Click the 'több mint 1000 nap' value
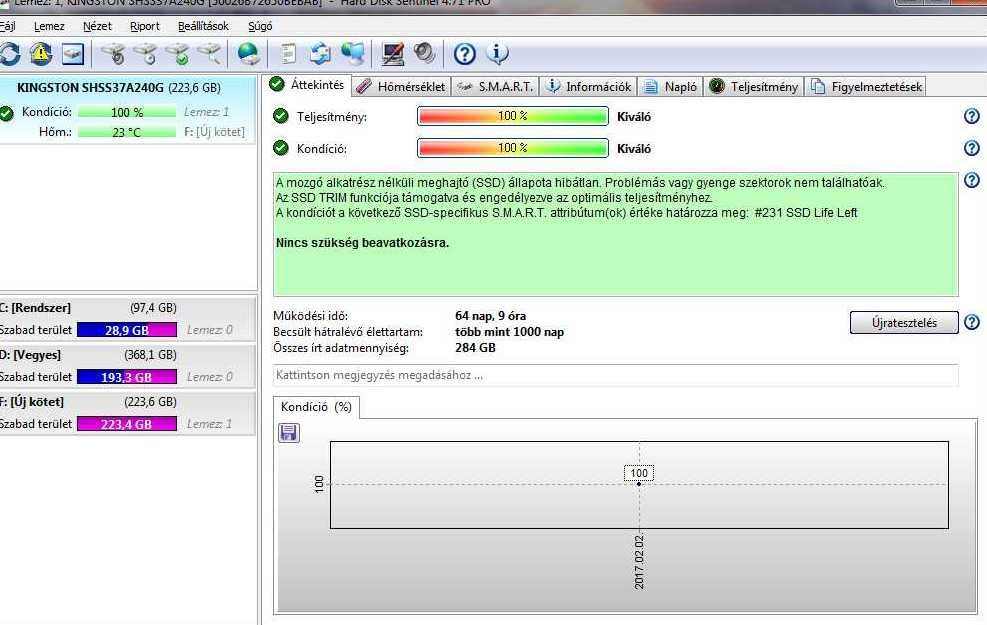The image size is (987, 625). 509,332
